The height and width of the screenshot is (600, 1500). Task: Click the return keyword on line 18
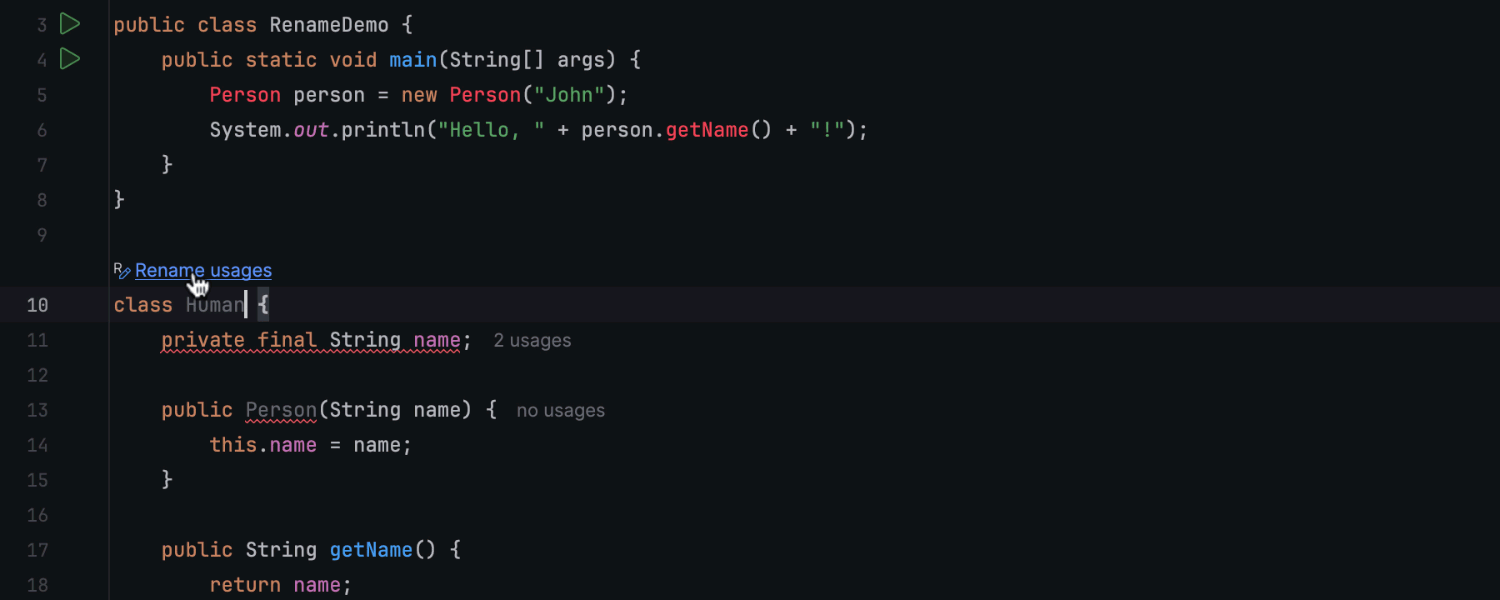click(245, 585)
